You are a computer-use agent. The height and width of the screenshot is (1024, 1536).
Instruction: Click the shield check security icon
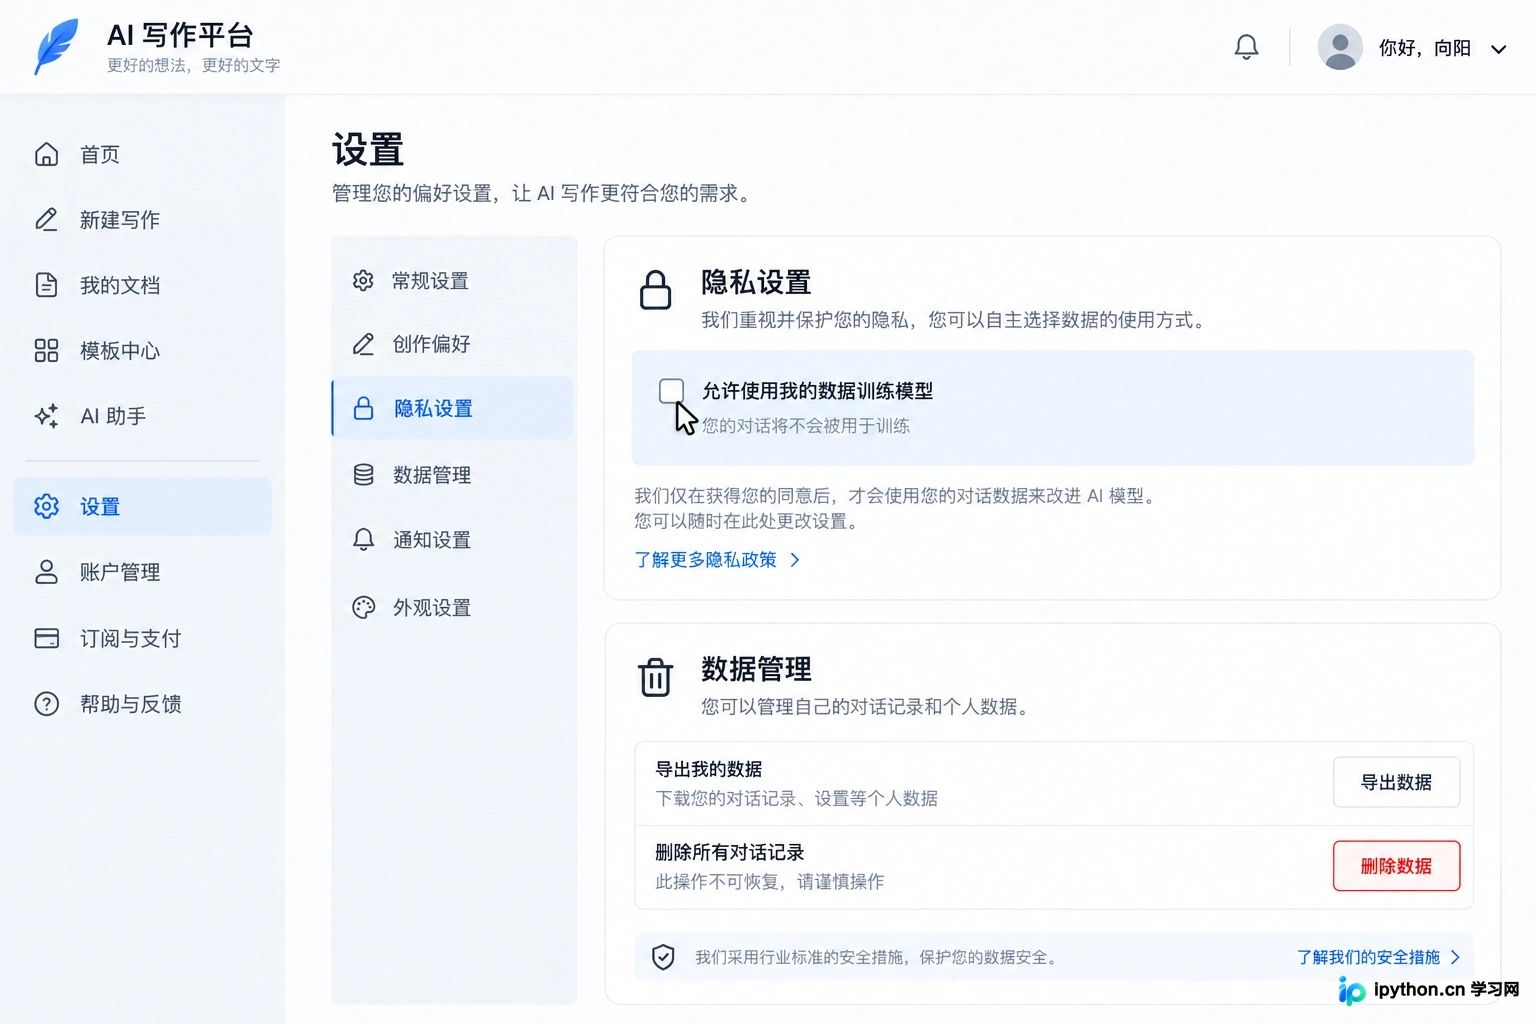[x=663, y=957]
